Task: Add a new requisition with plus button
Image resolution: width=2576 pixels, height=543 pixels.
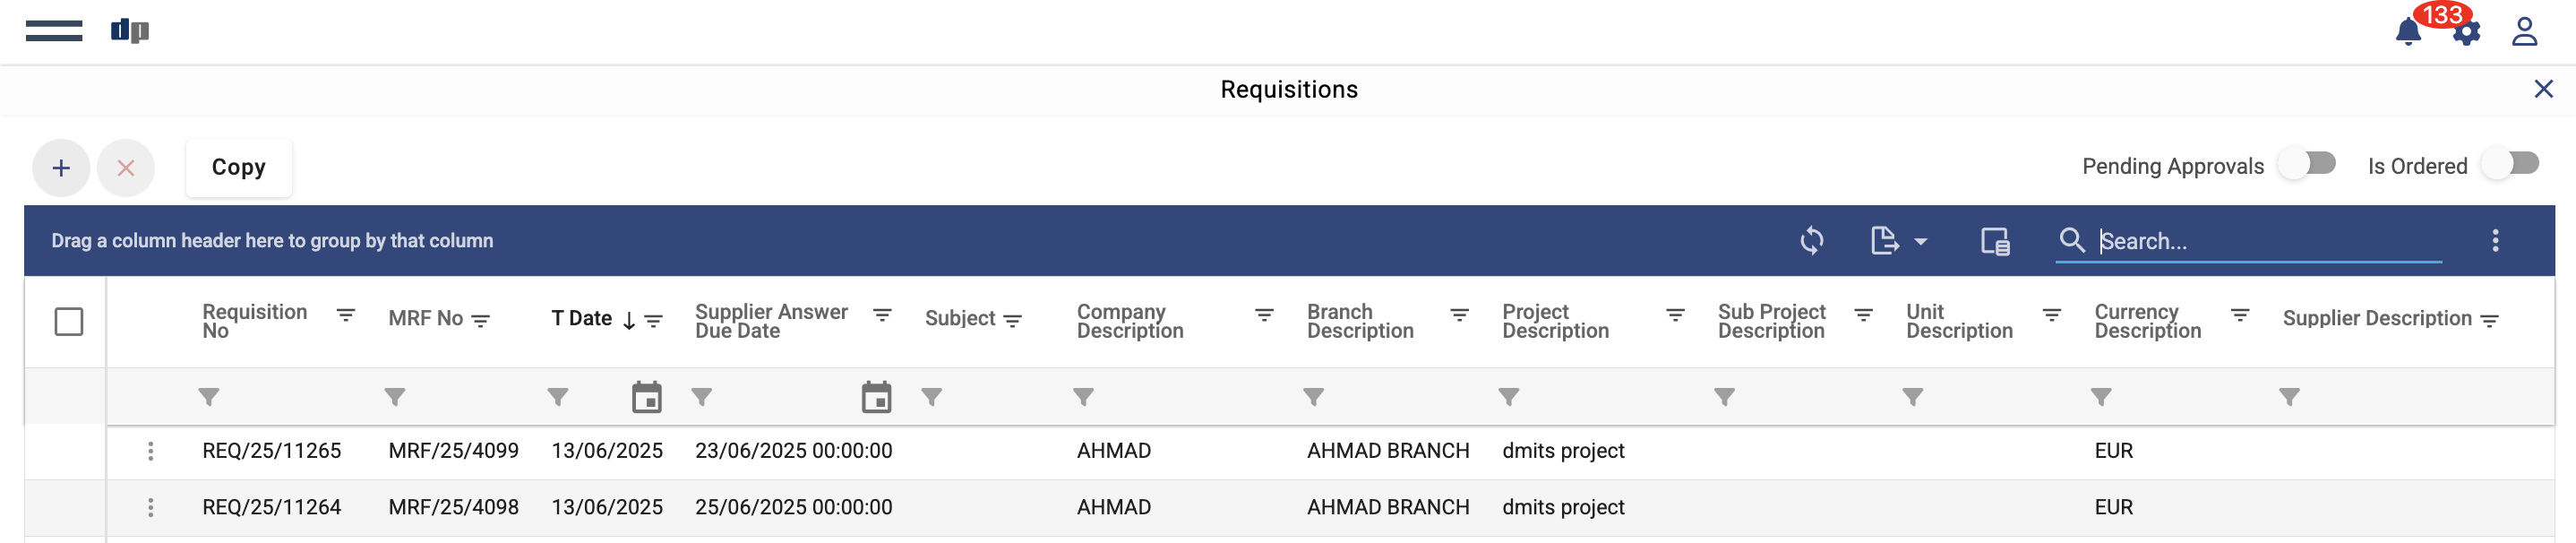Action: coord(61,168)
